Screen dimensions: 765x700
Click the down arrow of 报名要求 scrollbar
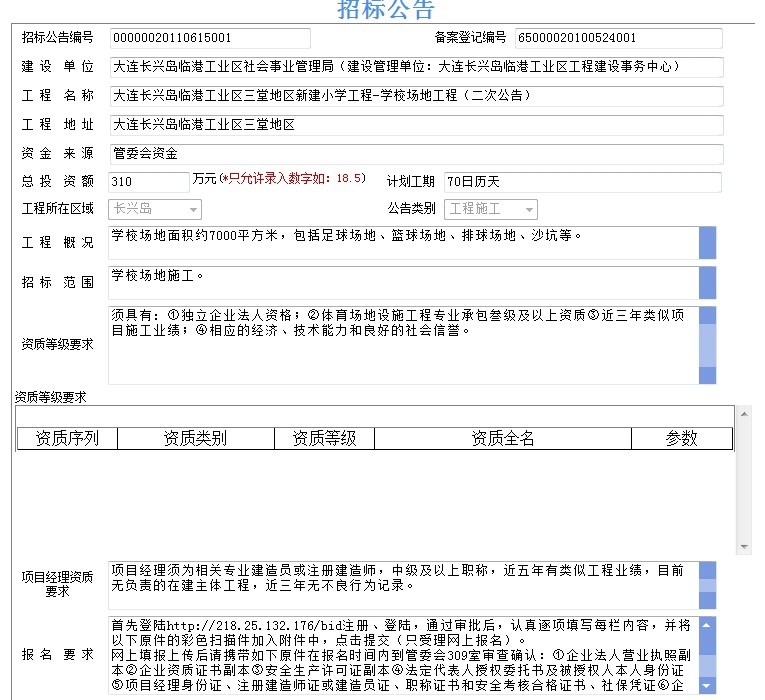tap(707, 685)
